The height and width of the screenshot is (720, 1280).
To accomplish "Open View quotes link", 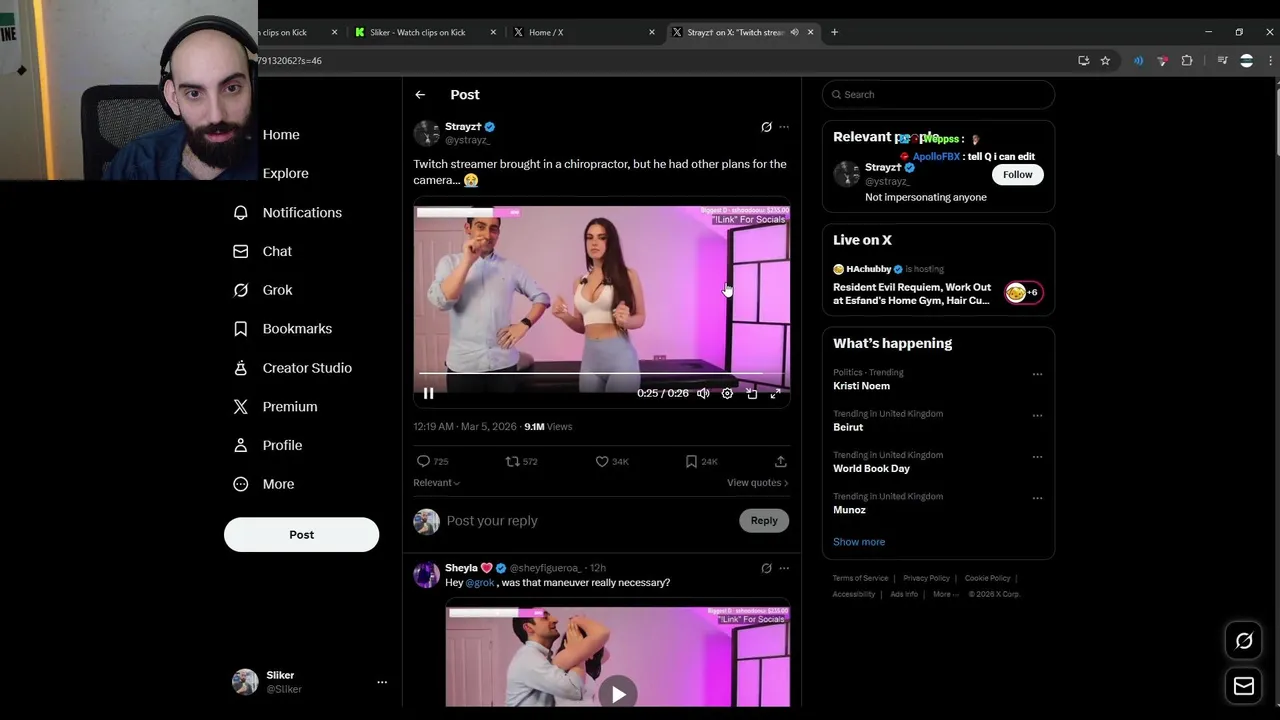I will click(x=757, y=483).
